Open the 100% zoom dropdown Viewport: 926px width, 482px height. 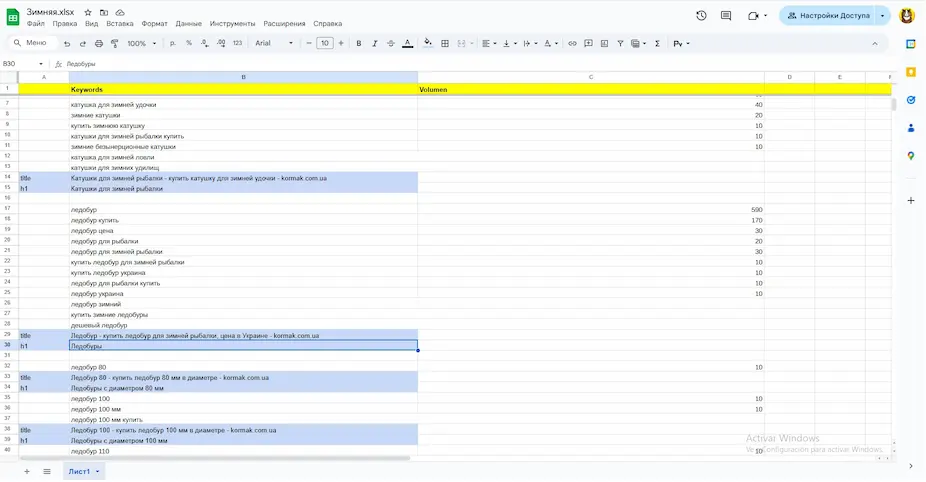tap(141, 44)
